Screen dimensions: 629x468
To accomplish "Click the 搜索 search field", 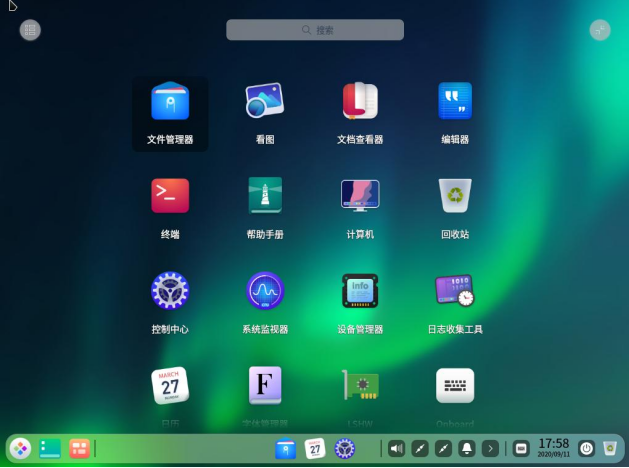I will [x=315, y=31].
